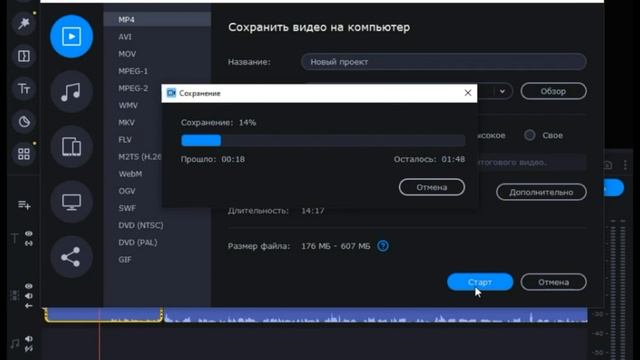Open the magic wand filters tool
640x360 pixels.
pyautogui.click(x=24, y=23)
